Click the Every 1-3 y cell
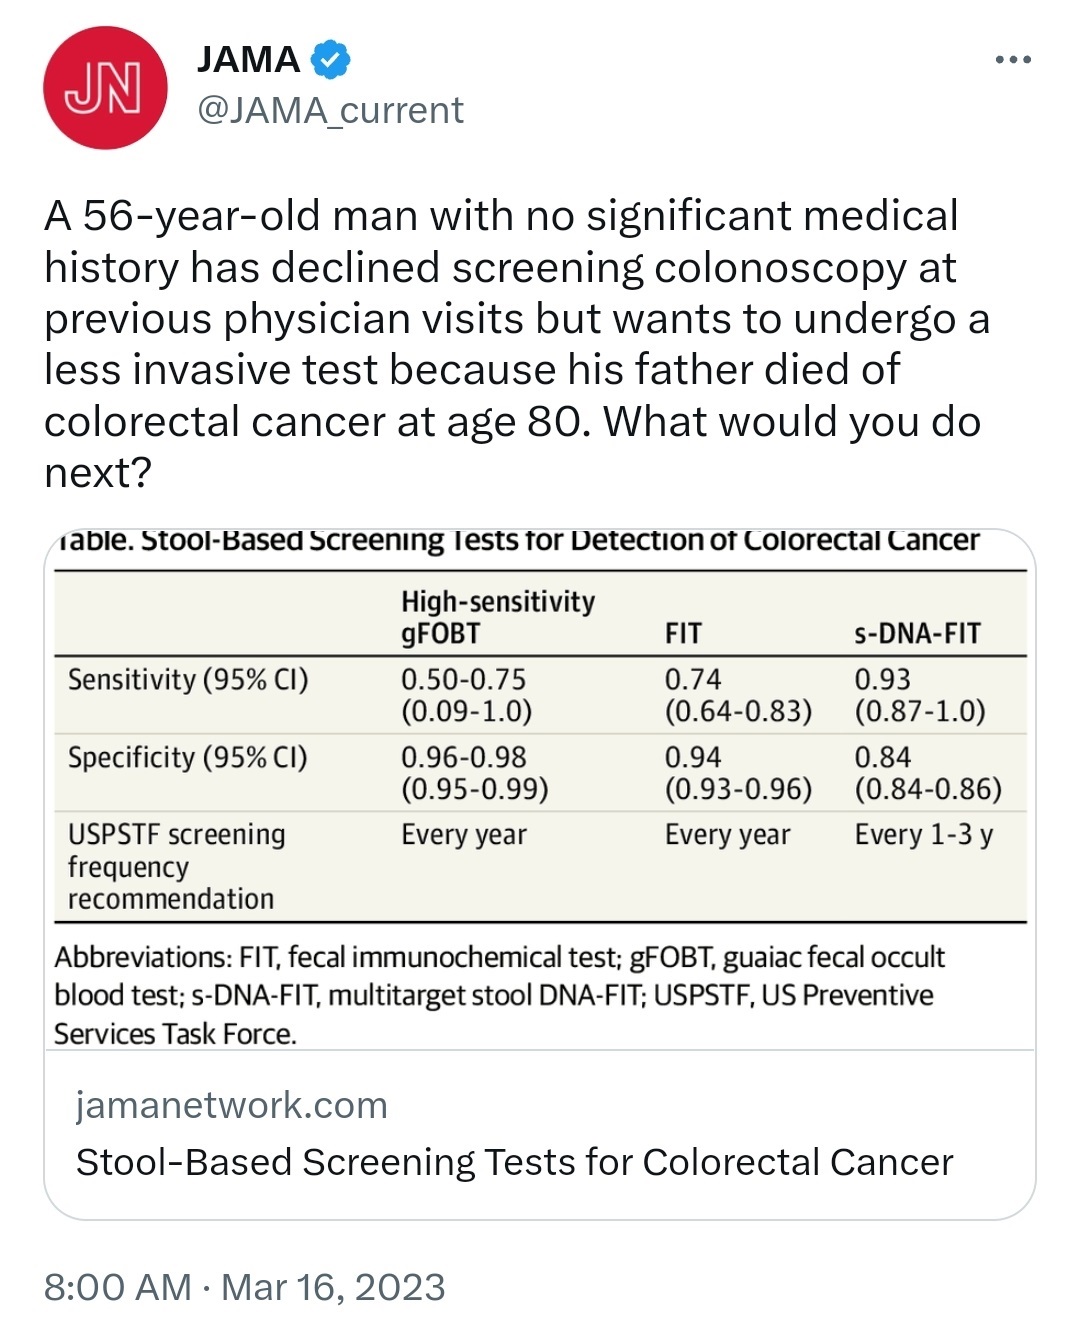The width and height of the screenshot is (1080, 1331). [923, 835]
